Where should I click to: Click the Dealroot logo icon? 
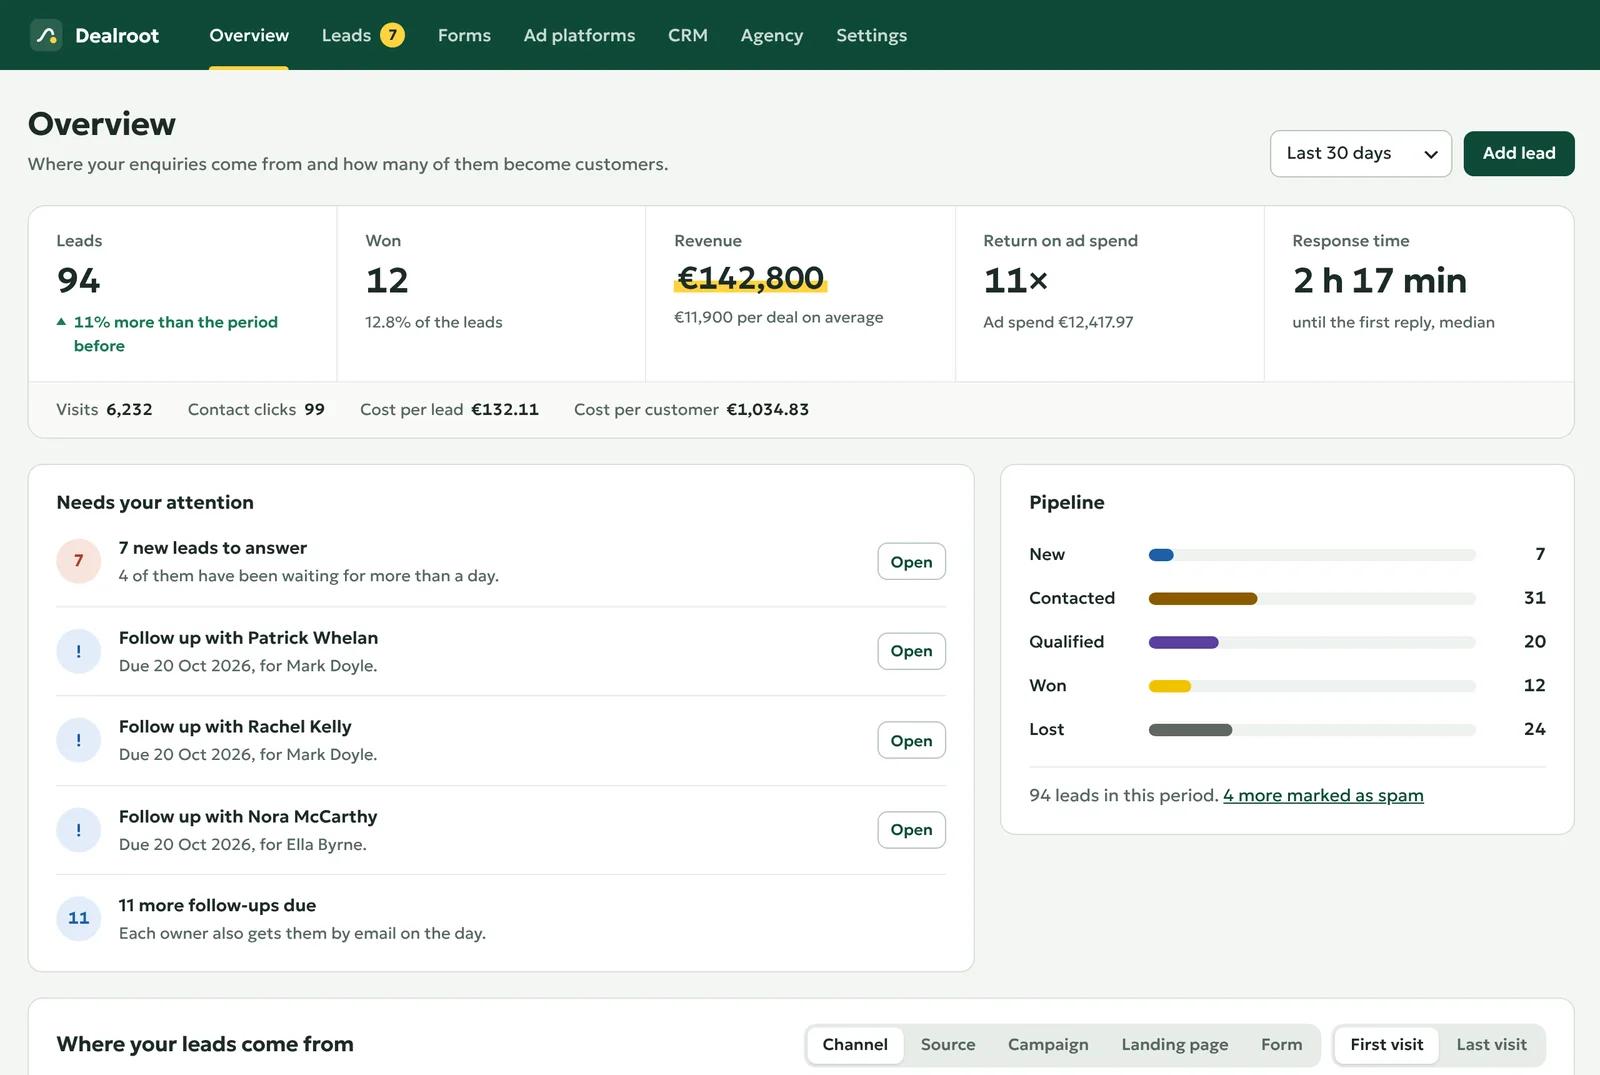click(x=46, y=35)
